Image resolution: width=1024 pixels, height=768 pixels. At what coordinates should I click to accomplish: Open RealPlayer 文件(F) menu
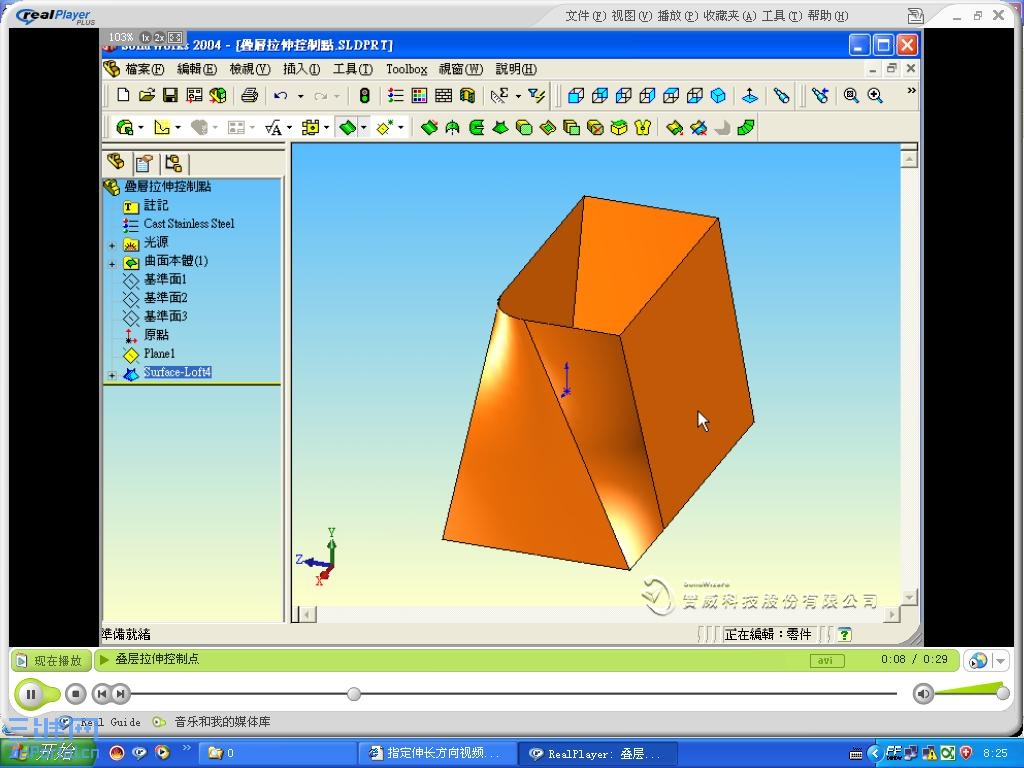tap(586, 16)
